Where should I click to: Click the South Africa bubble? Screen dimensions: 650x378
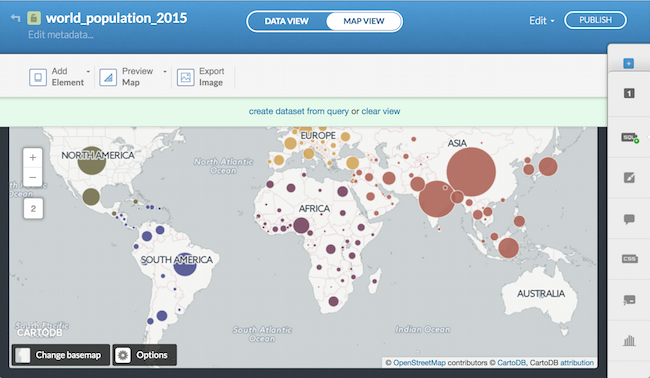[333, 301]
